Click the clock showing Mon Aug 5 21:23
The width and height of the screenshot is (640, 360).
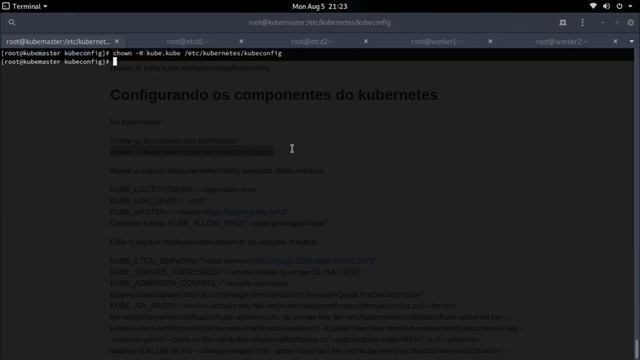pyautogui.click(x=320, y=6)
